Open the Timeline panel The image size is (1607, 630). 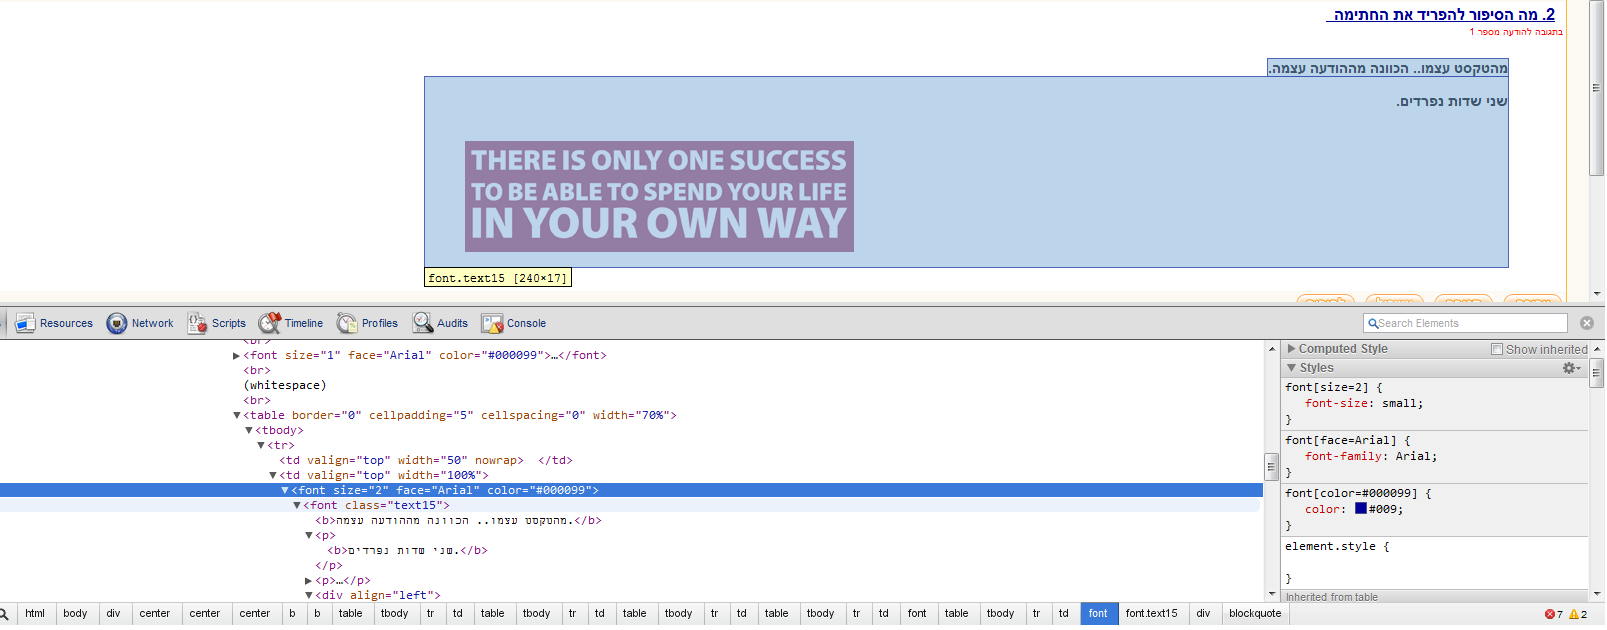coord(291,323)
